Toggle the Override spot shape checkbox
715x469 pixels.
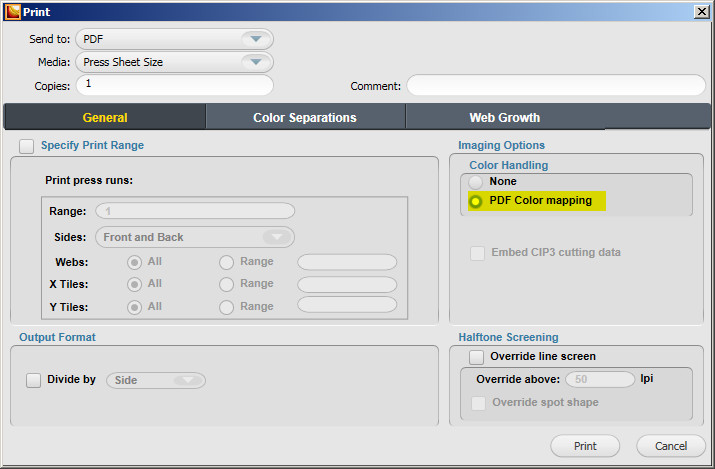478,403
